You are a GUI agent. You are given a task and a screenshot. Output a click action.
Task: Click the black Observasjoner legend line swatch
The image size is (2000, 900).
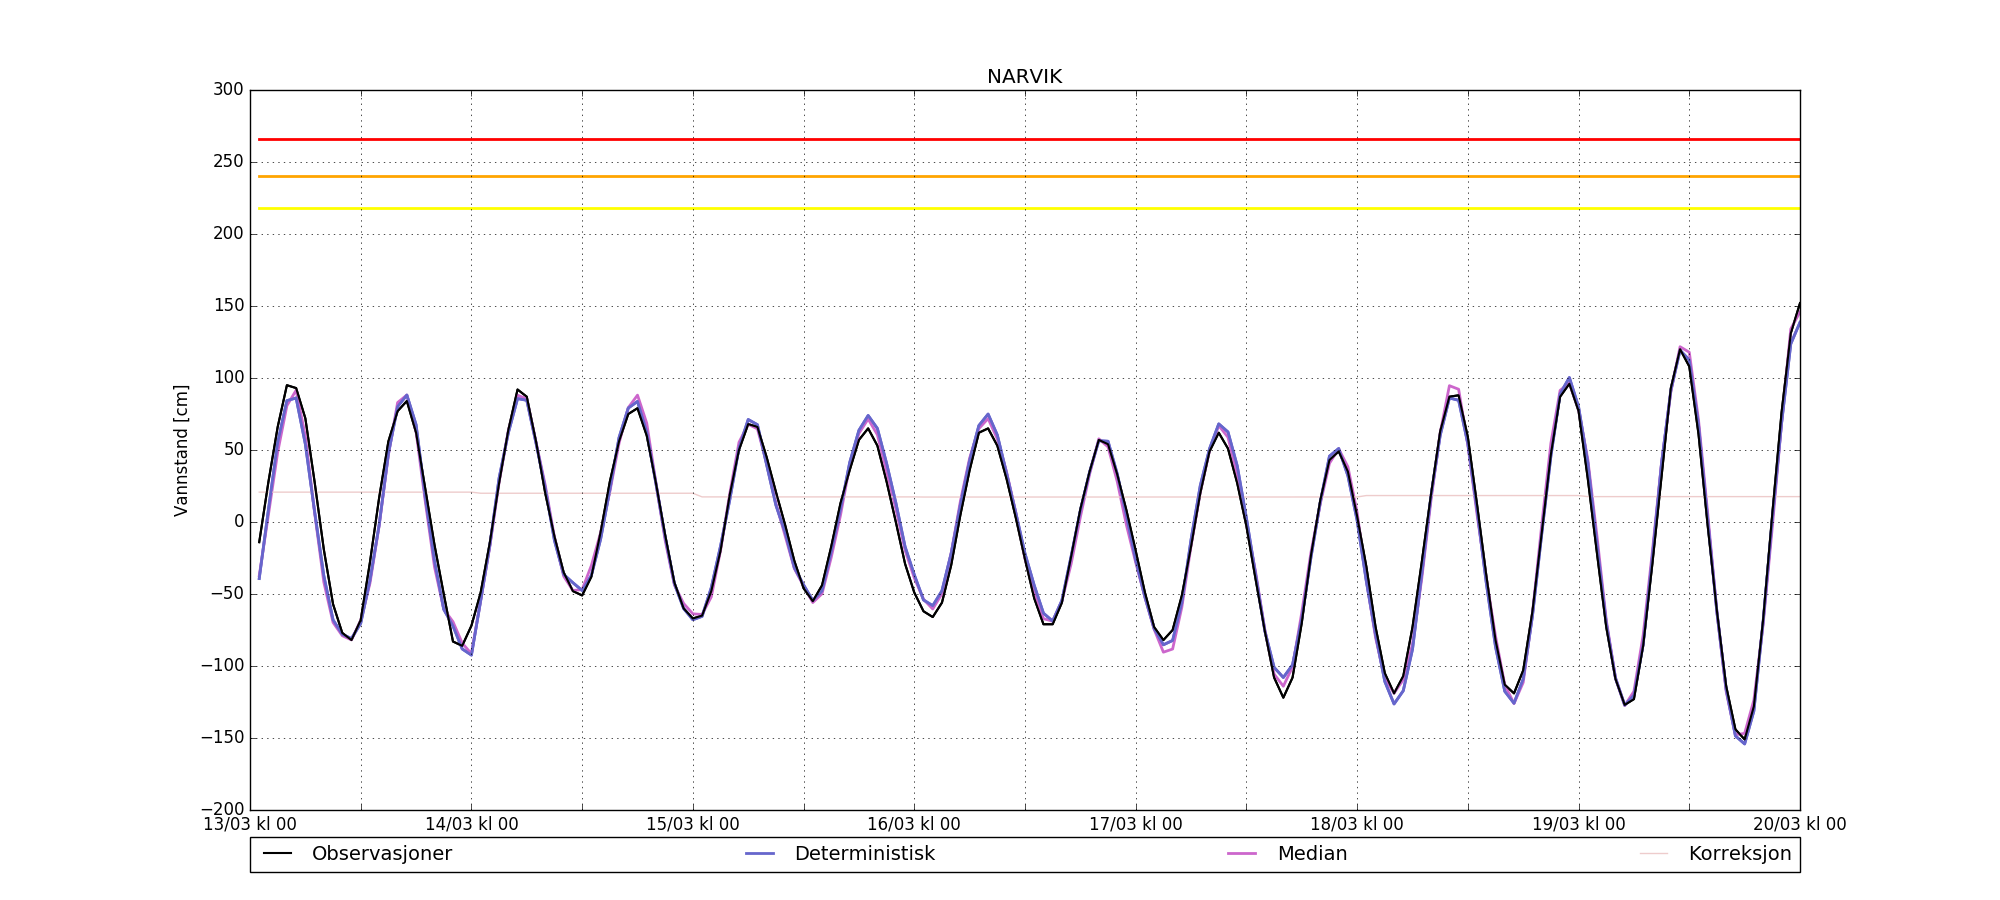(277, 854)
